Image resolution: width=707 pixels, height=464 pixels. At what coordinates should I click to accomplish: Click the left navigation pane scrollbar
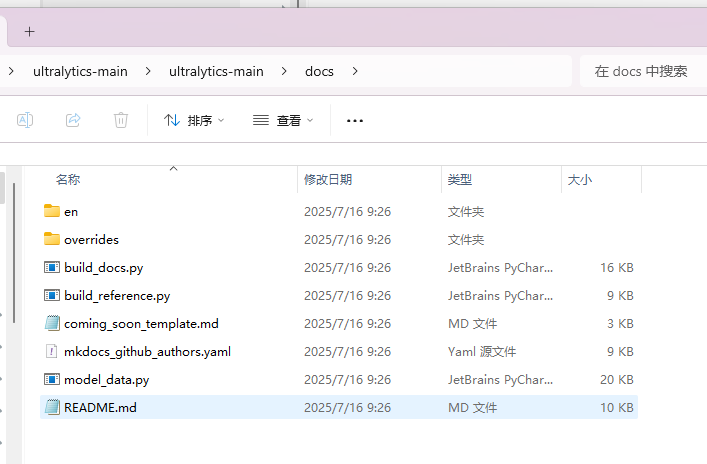(14, 253)
